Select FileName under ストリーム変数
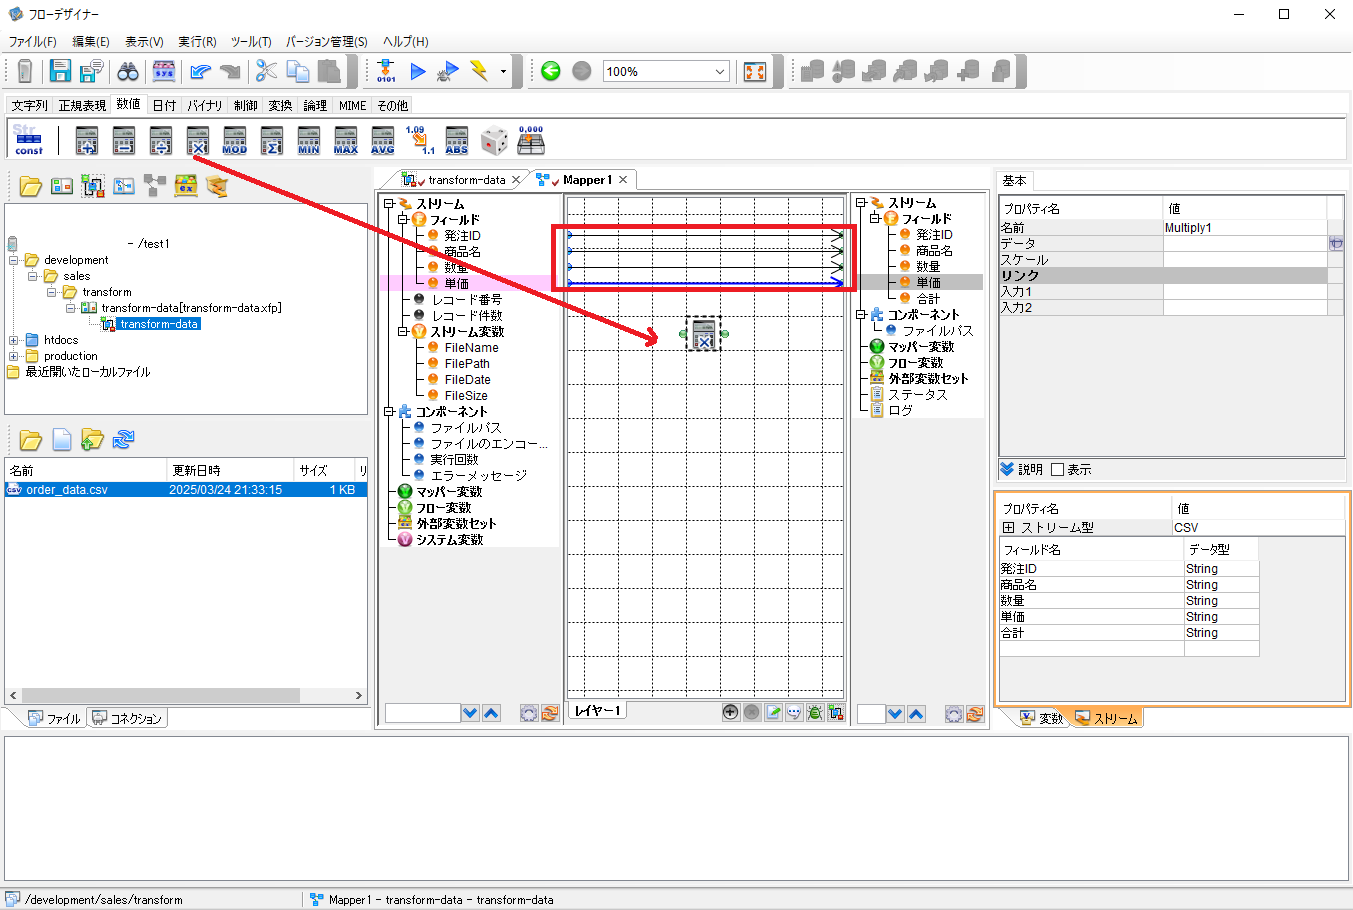The height and width of the screenshot is (910, 1353). click(471, 348)
